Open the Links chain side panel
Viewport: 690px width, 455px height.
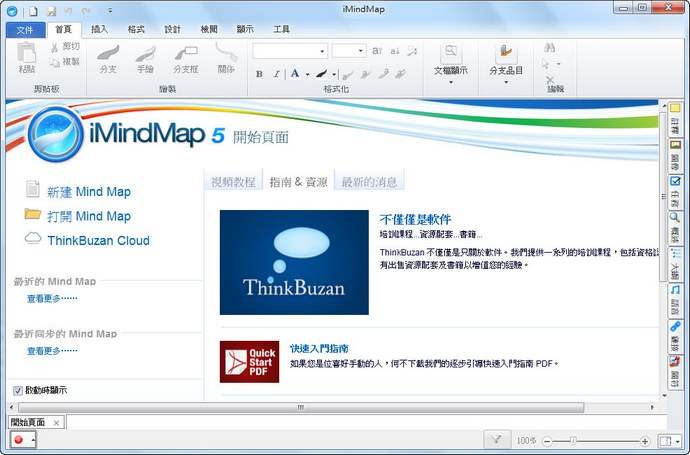coord(675,335)
